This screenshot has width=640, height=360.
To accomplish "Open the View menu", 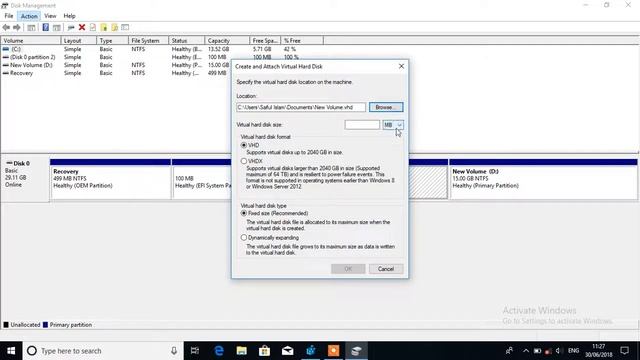I will [x=50, y=16].
